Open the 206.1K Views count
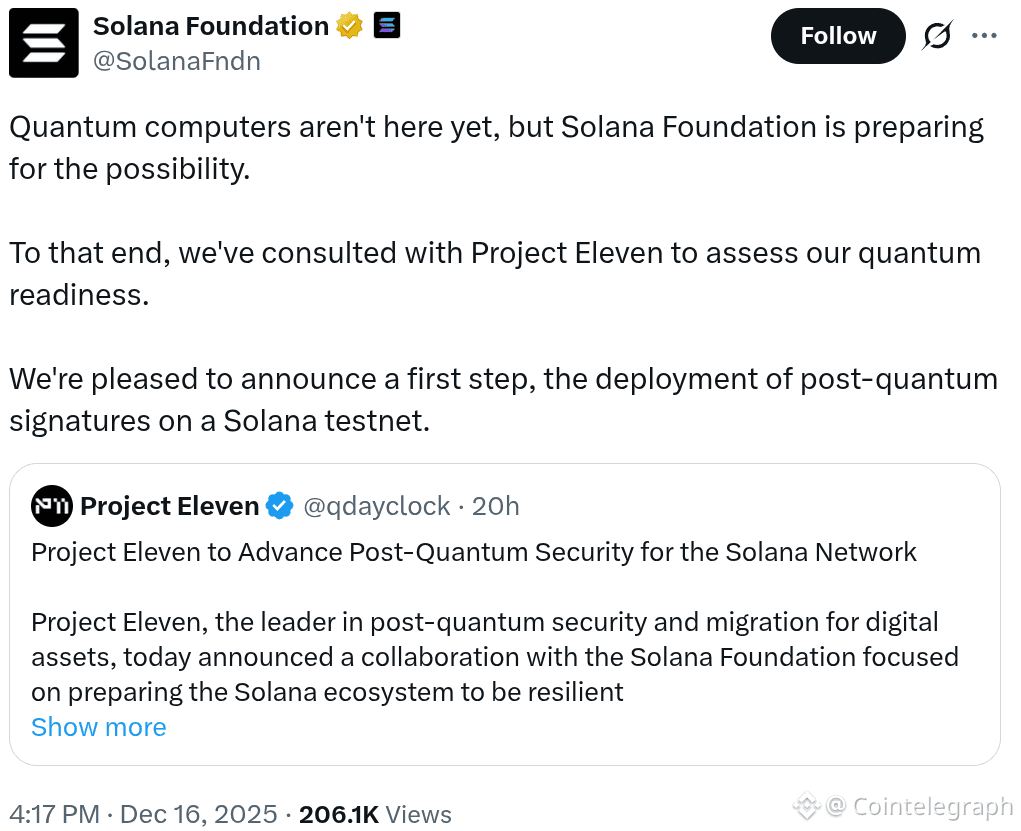 [x=375, y=814]
